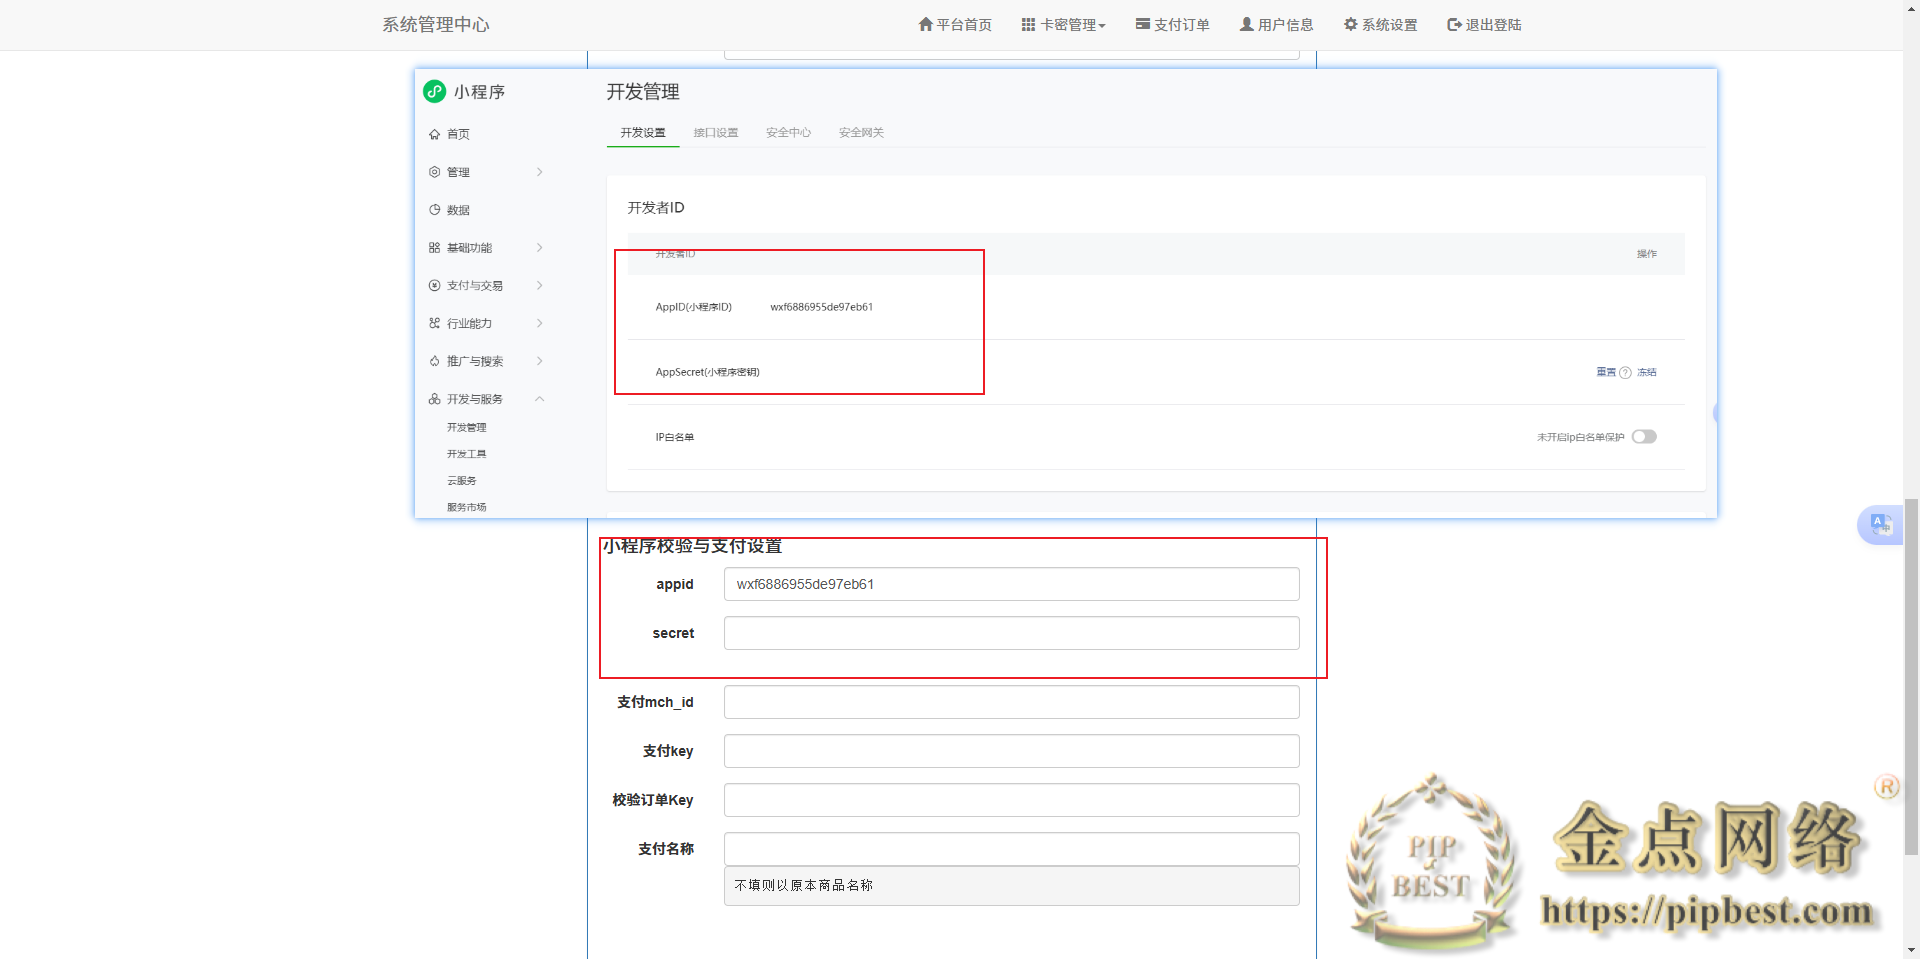Switch to the 安全中心 tab
The image size is (1920, 959).
[787, 132]
